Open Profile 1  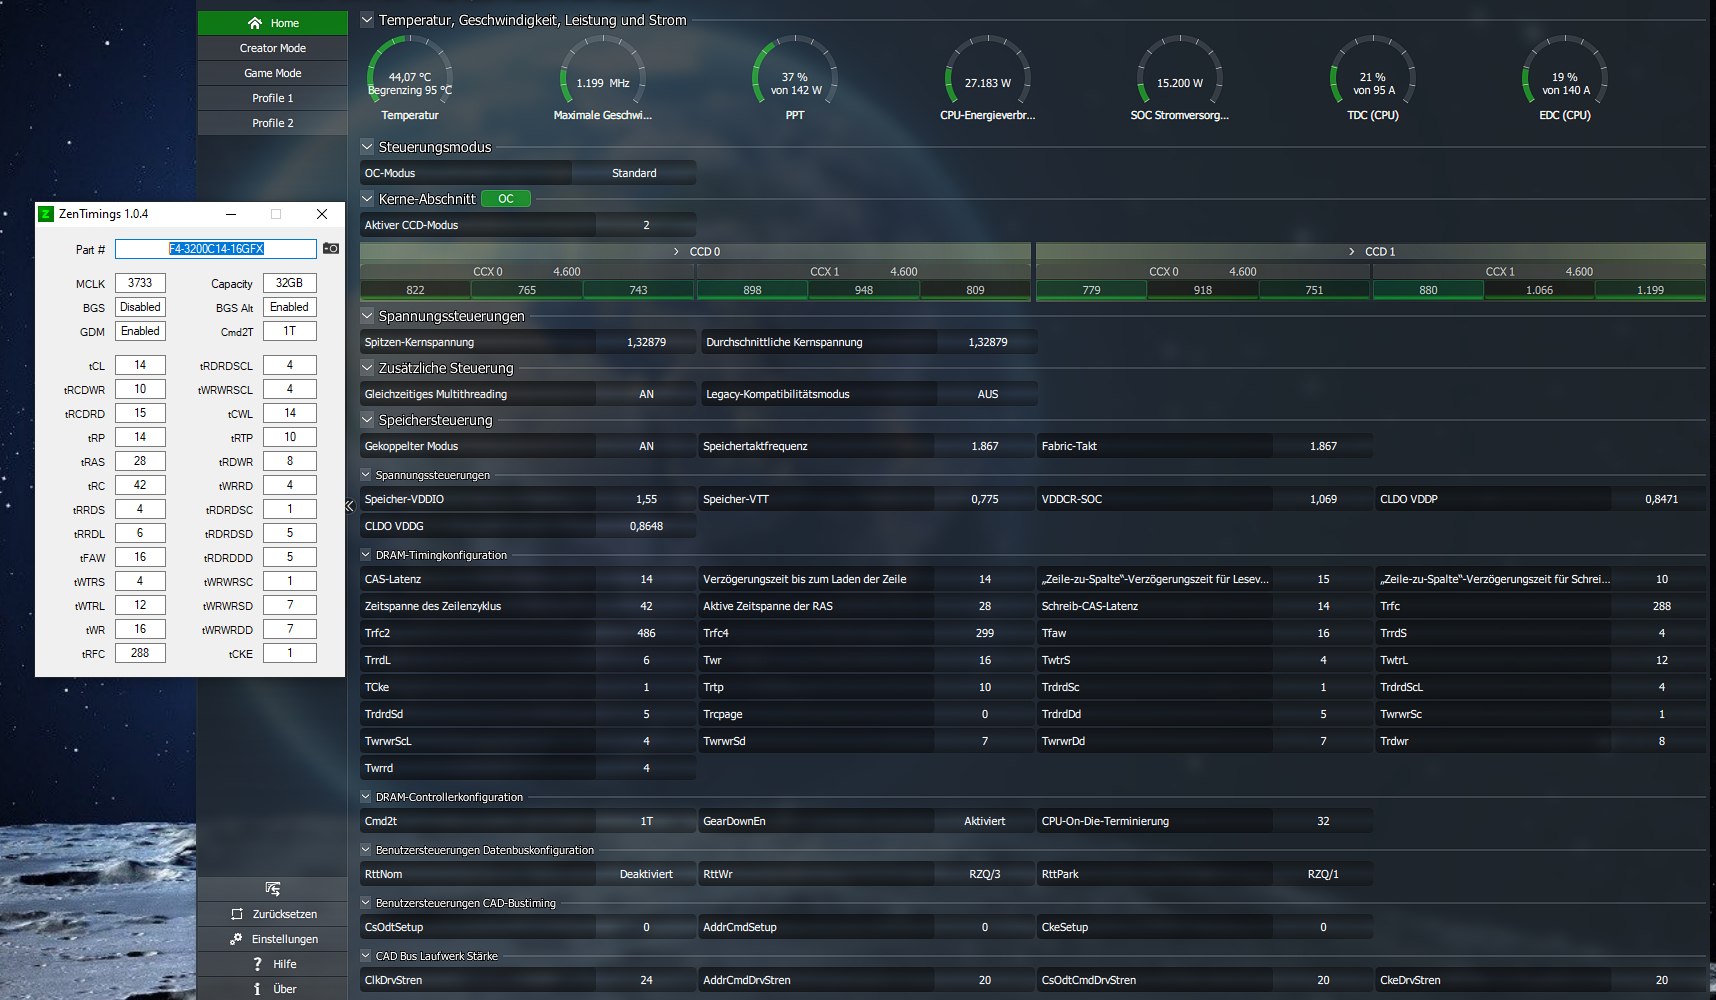(x=273, y=98)
